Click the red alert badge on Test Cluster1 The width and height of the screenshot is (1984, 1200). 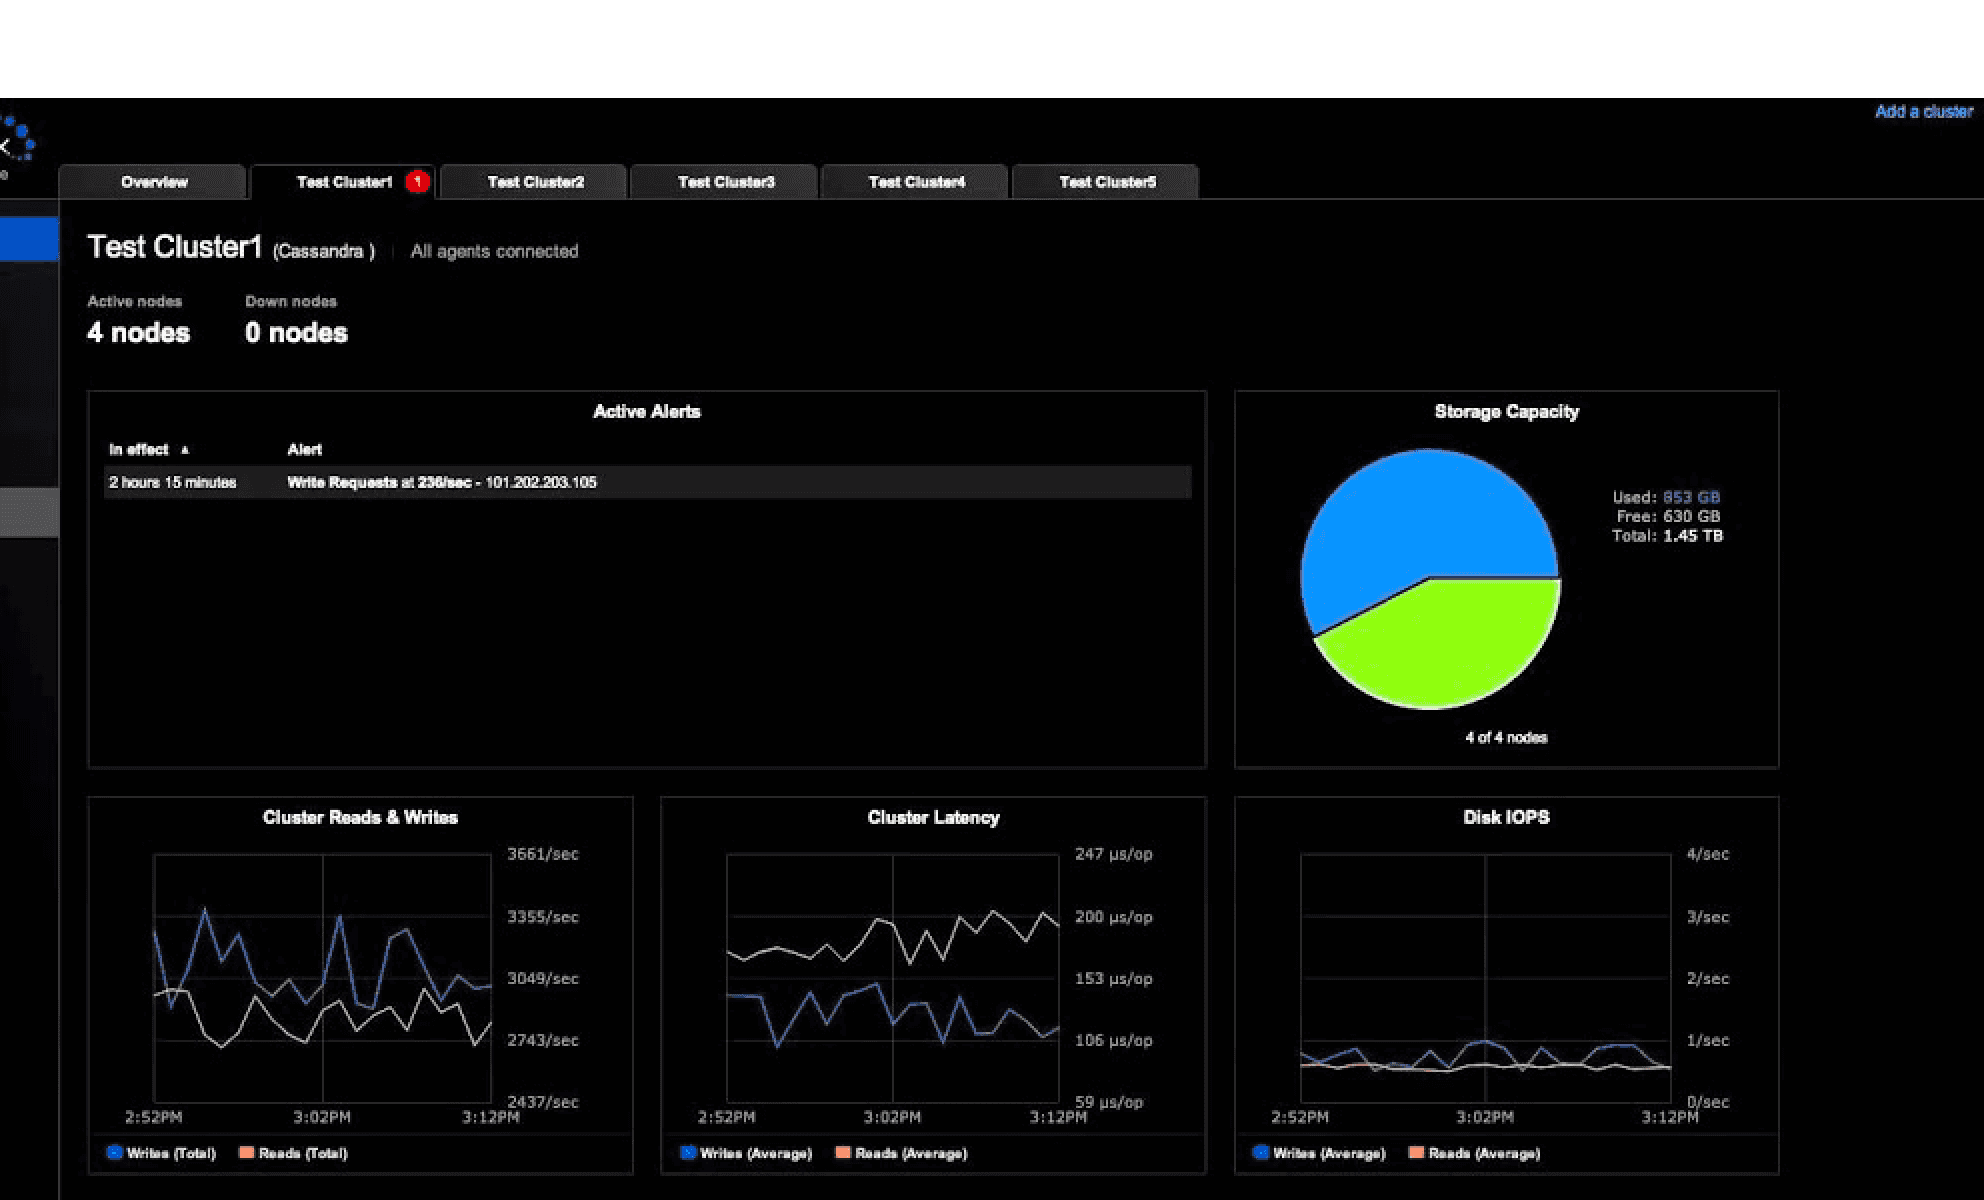pos(417,182)
